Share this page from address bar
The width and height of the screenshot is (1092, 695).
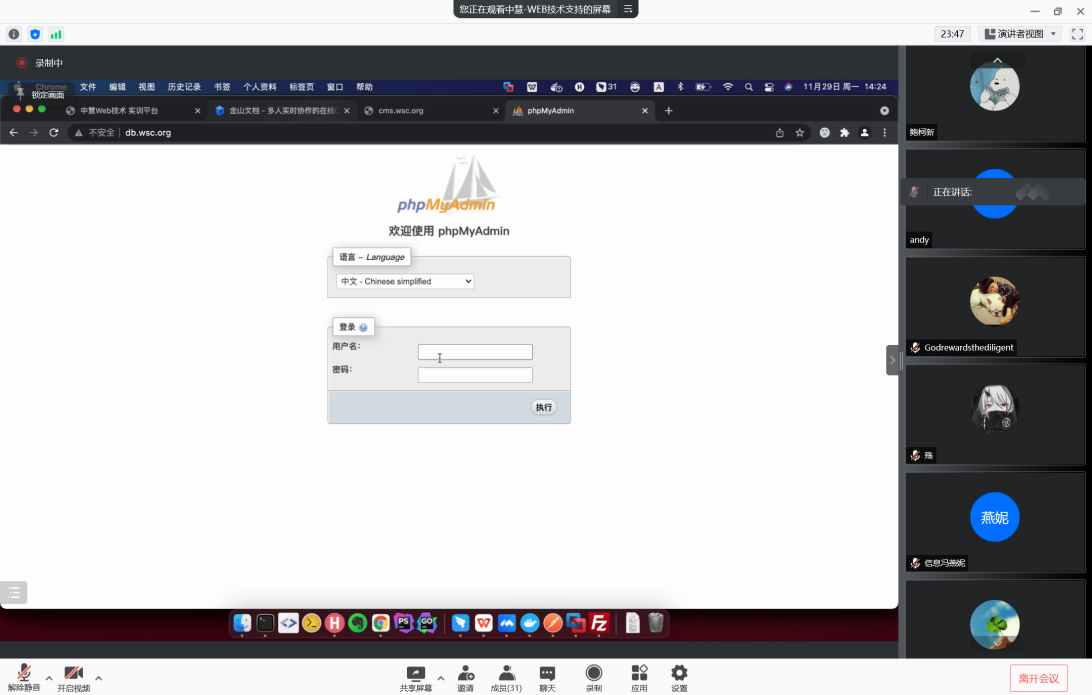tap(779, 132)
